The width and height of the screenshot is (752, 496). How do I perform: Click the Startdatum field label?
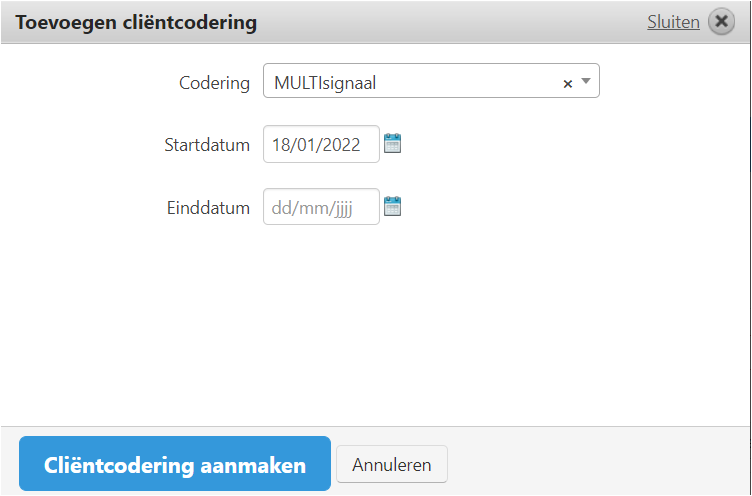tap(207, 145)
